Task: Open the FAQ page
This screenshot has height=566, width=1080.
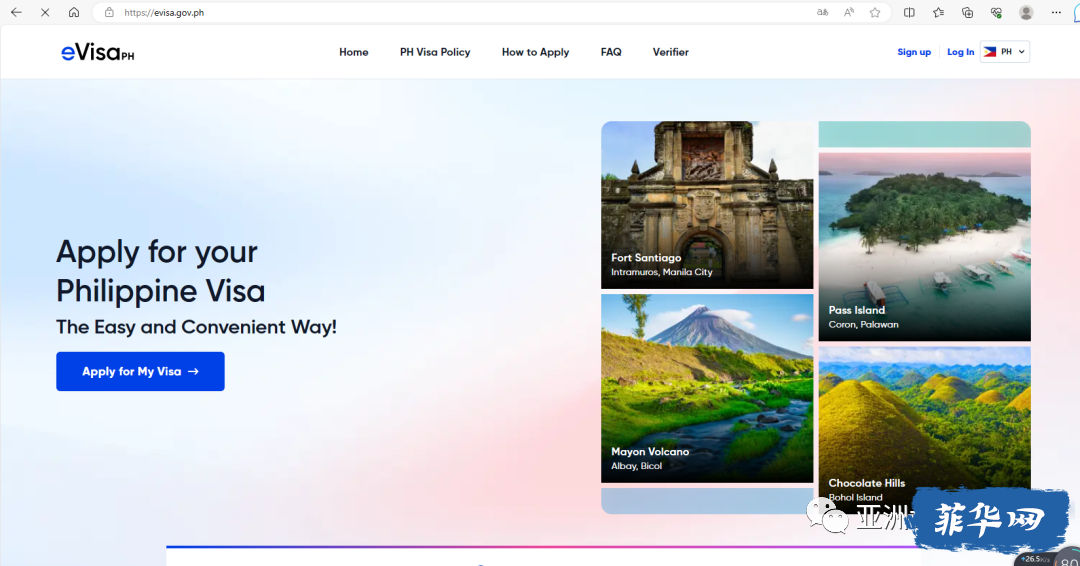Action: (611, 52)
